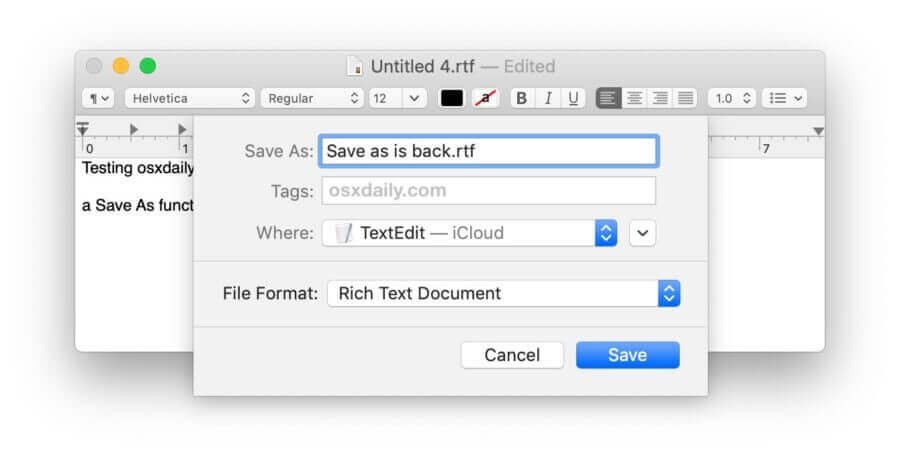Viewport: 900px width, 451px height.
Task: Center align the text
Action: (x=634, y=98)
